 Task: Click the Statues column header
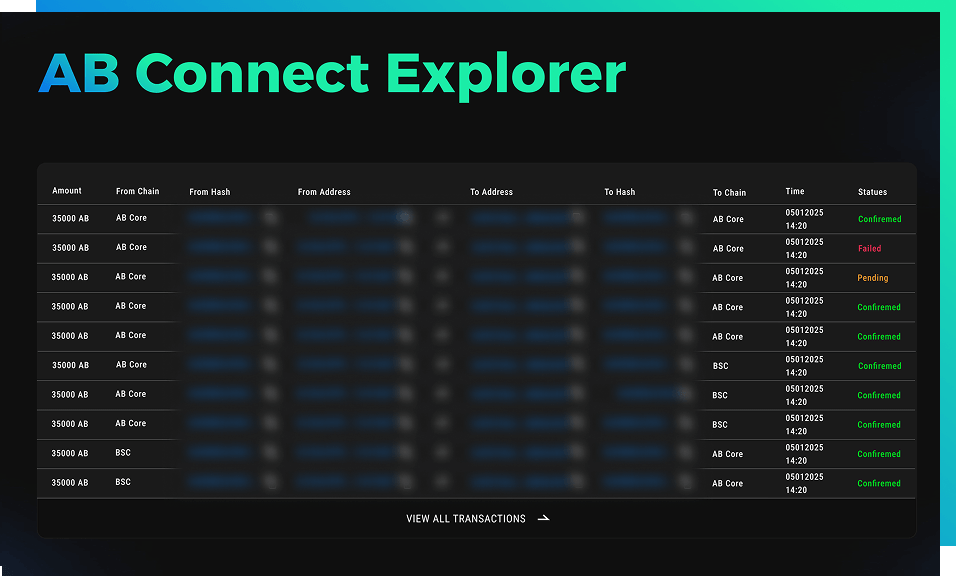872,192
